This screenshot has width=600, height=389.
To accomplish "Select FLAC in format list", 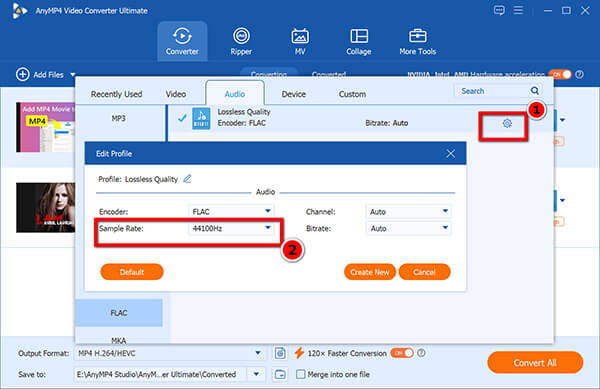I will tap(119, 313).
